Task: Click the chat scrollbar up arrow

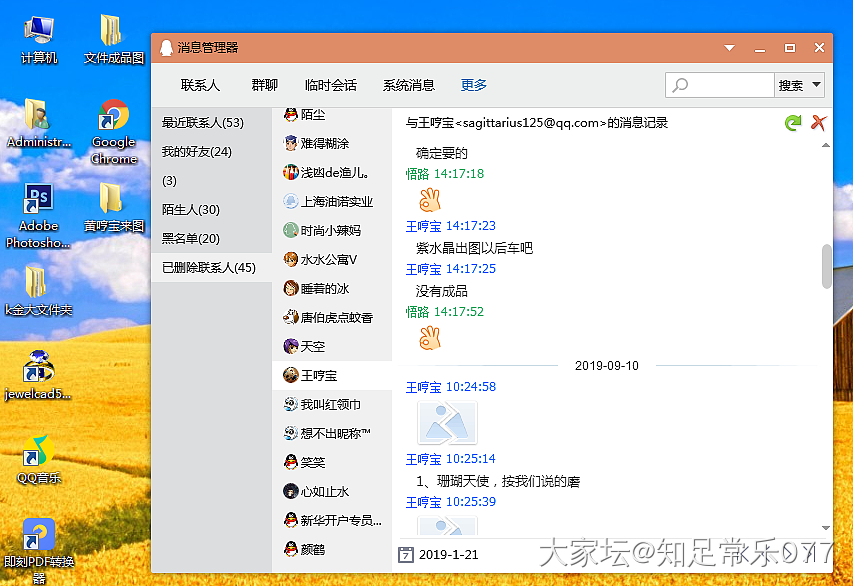Action: coord(826,145)
